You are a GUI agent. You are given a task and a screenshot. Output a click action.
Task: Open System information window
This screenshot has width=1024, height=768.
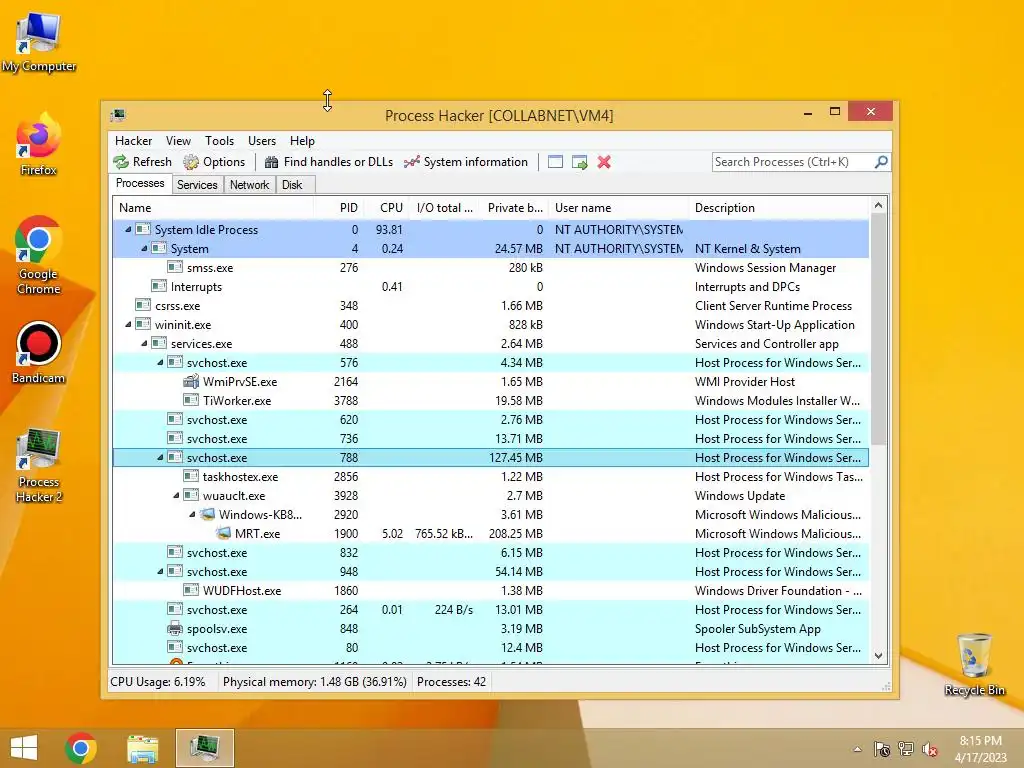[466, 162]
